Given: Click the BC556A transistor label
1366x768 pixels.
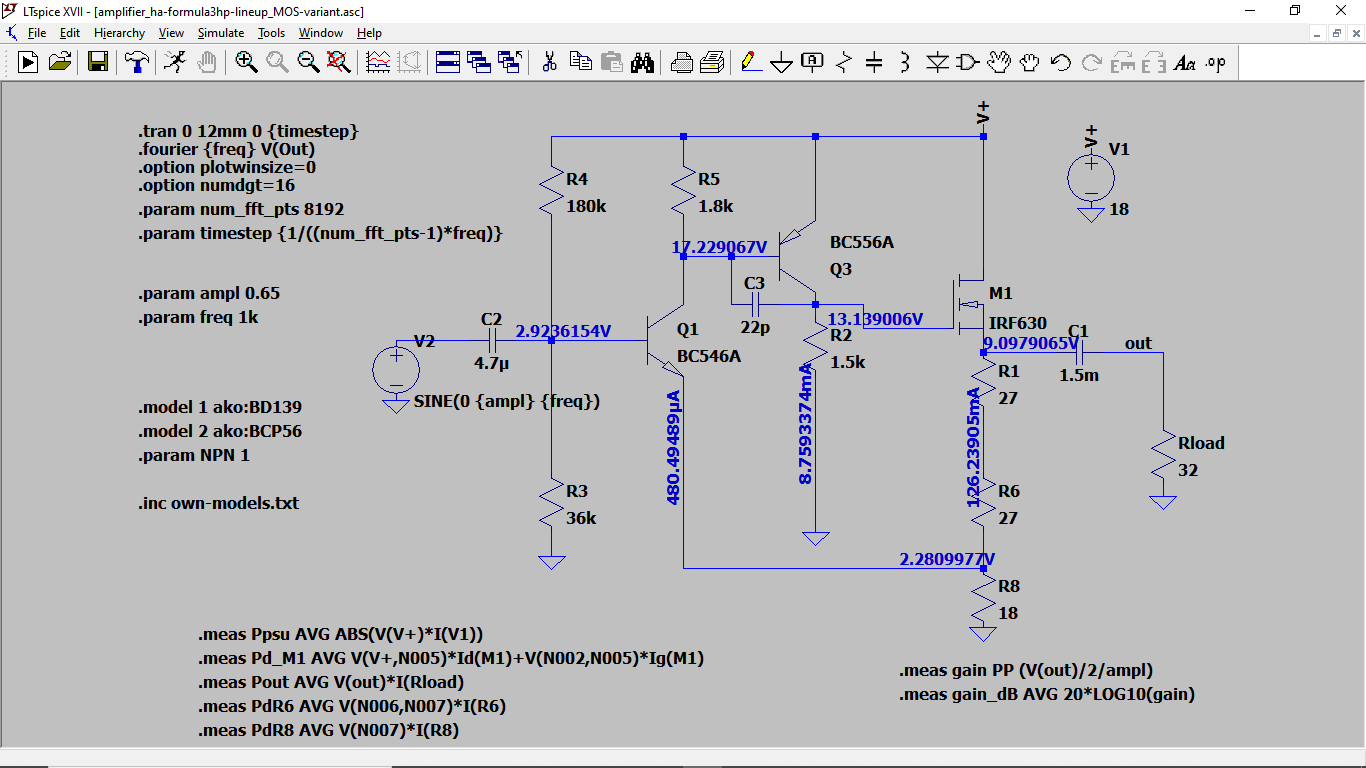Looking at the screenshot, I should [x=862, y=242].
